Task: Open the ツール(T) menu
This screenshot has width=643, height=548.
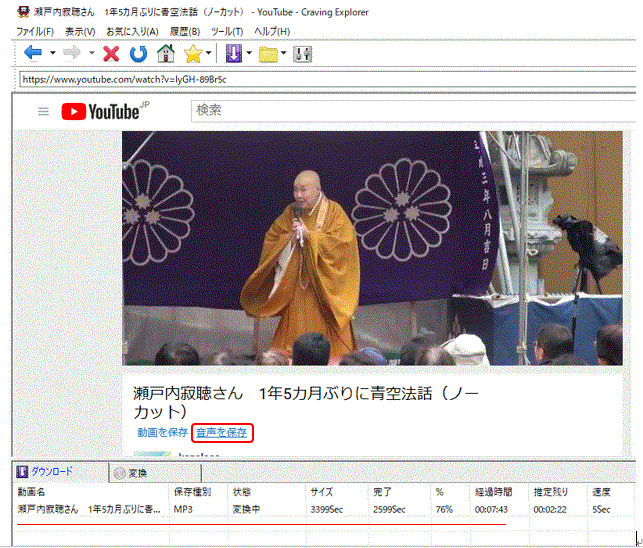Action: click(227, 32)
